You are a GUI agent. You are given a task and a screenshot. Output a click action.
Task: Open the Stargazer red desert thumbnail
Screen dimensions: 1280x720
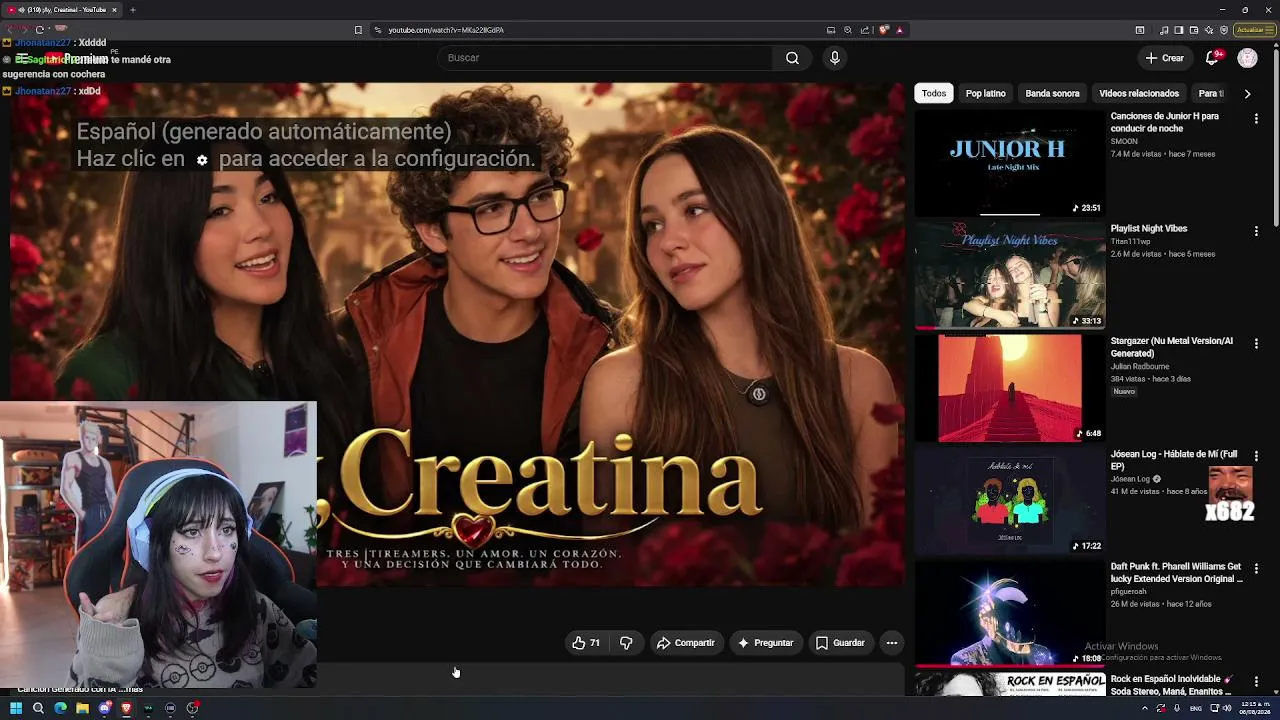coord(1010,388)
